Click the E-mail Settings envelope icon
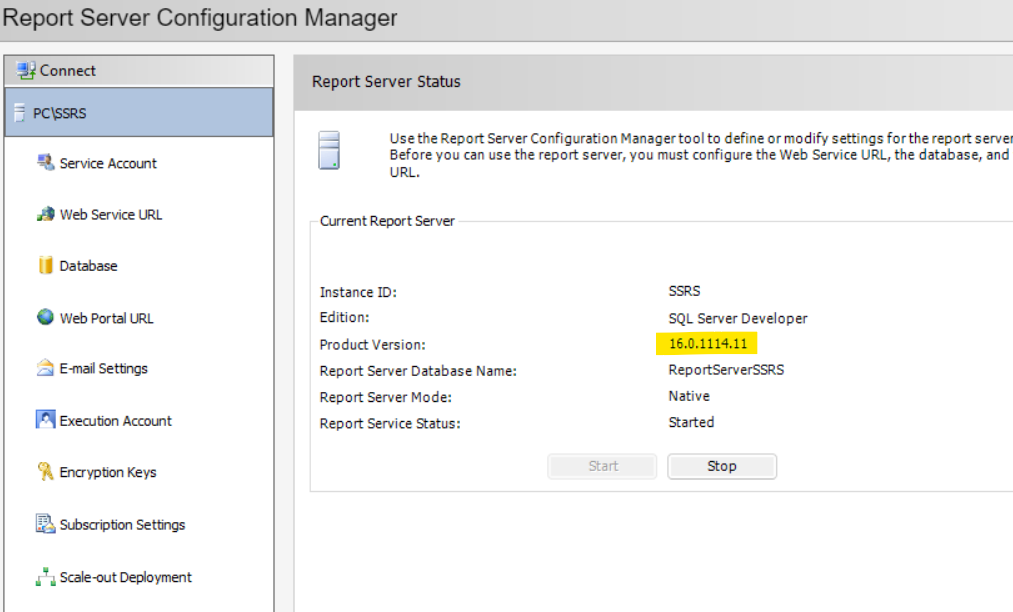The width and height of the screenshot is (1013, 612). click(45, 368)
